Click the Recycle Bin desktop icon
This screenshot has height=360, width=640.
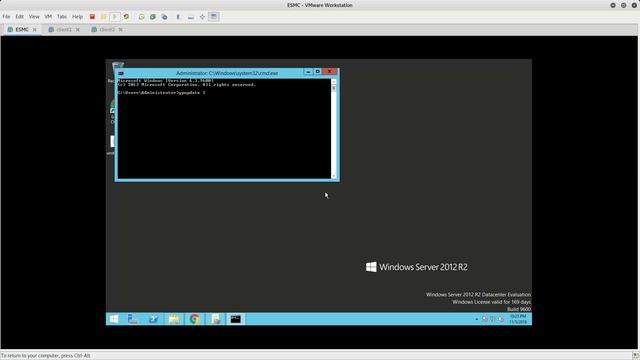(118, 65)
